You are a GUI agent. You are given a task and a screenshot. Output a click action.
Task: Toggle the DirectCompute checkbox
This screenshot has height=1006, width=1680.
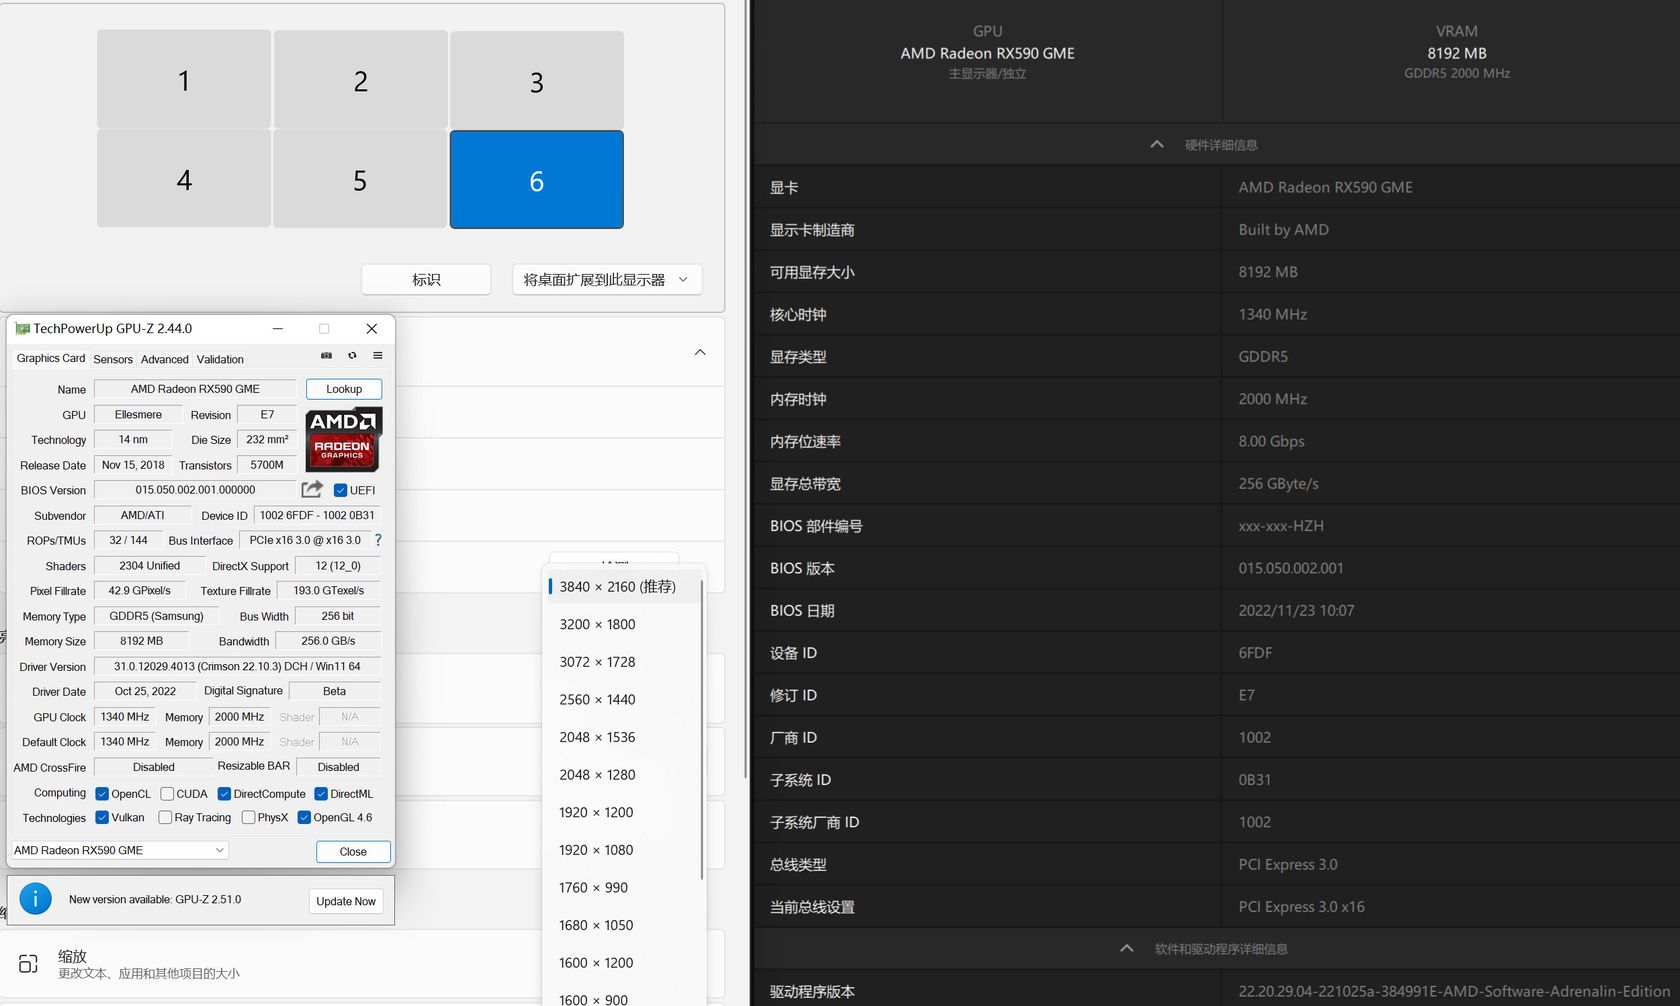tap(224, 794)
